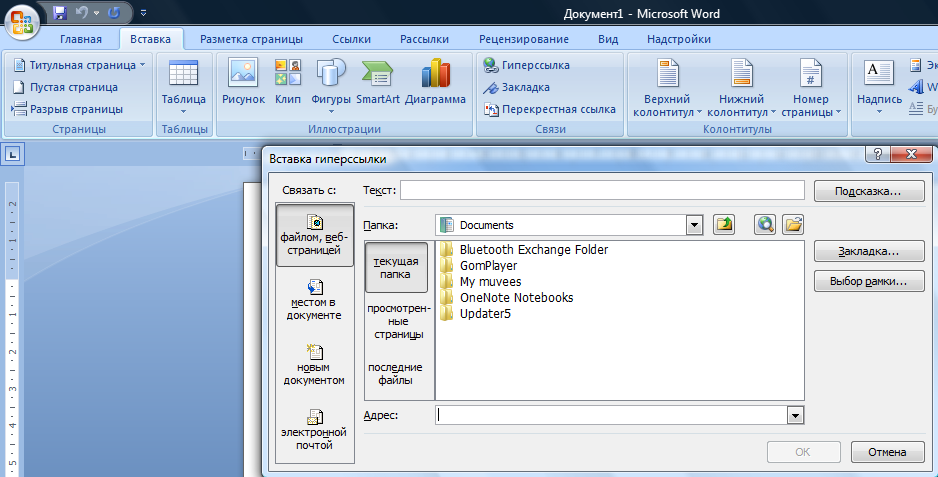Screen dimensions: 938x477
Task: Insert a SmartArt graphic
Action: click(x=377, y=83)
